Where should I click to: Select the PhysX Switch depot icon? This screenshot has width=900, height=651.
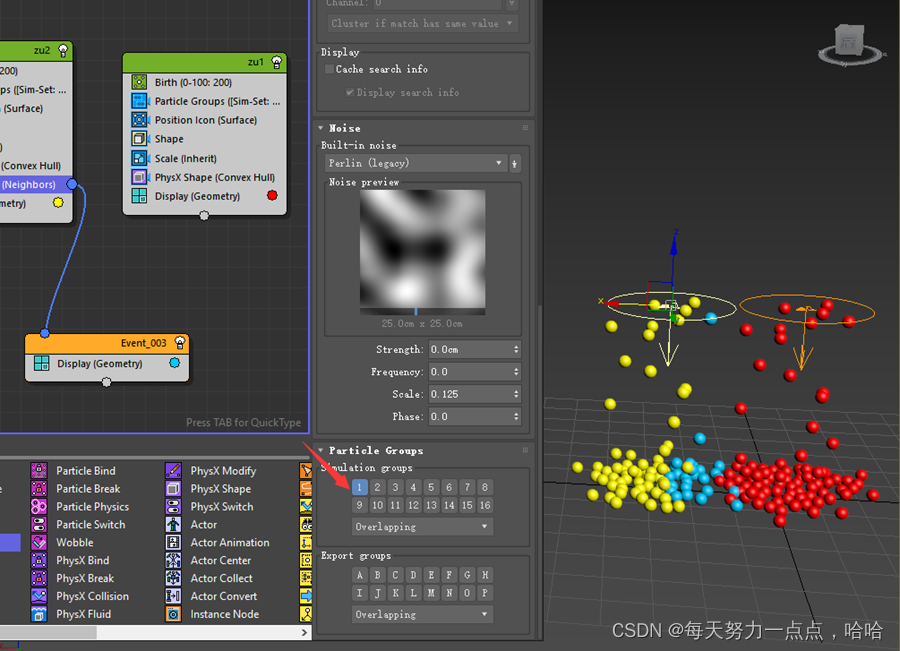pos(173,506)
